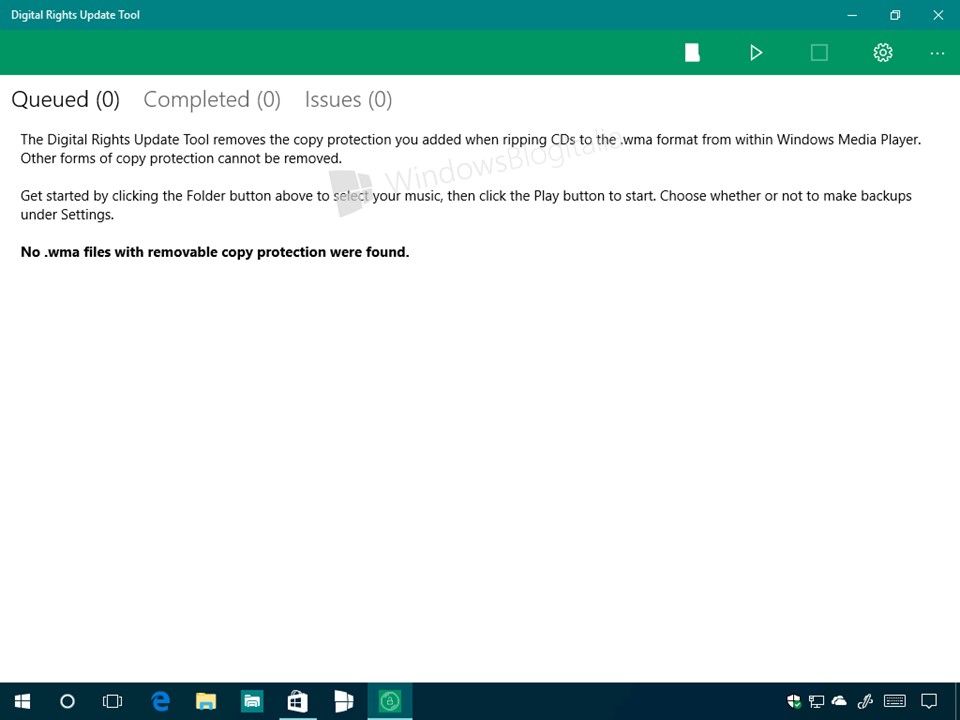Click the paragraph starting "The Digital Rights Update Tool removes"

pyautogui.click(x=471, y=149)
